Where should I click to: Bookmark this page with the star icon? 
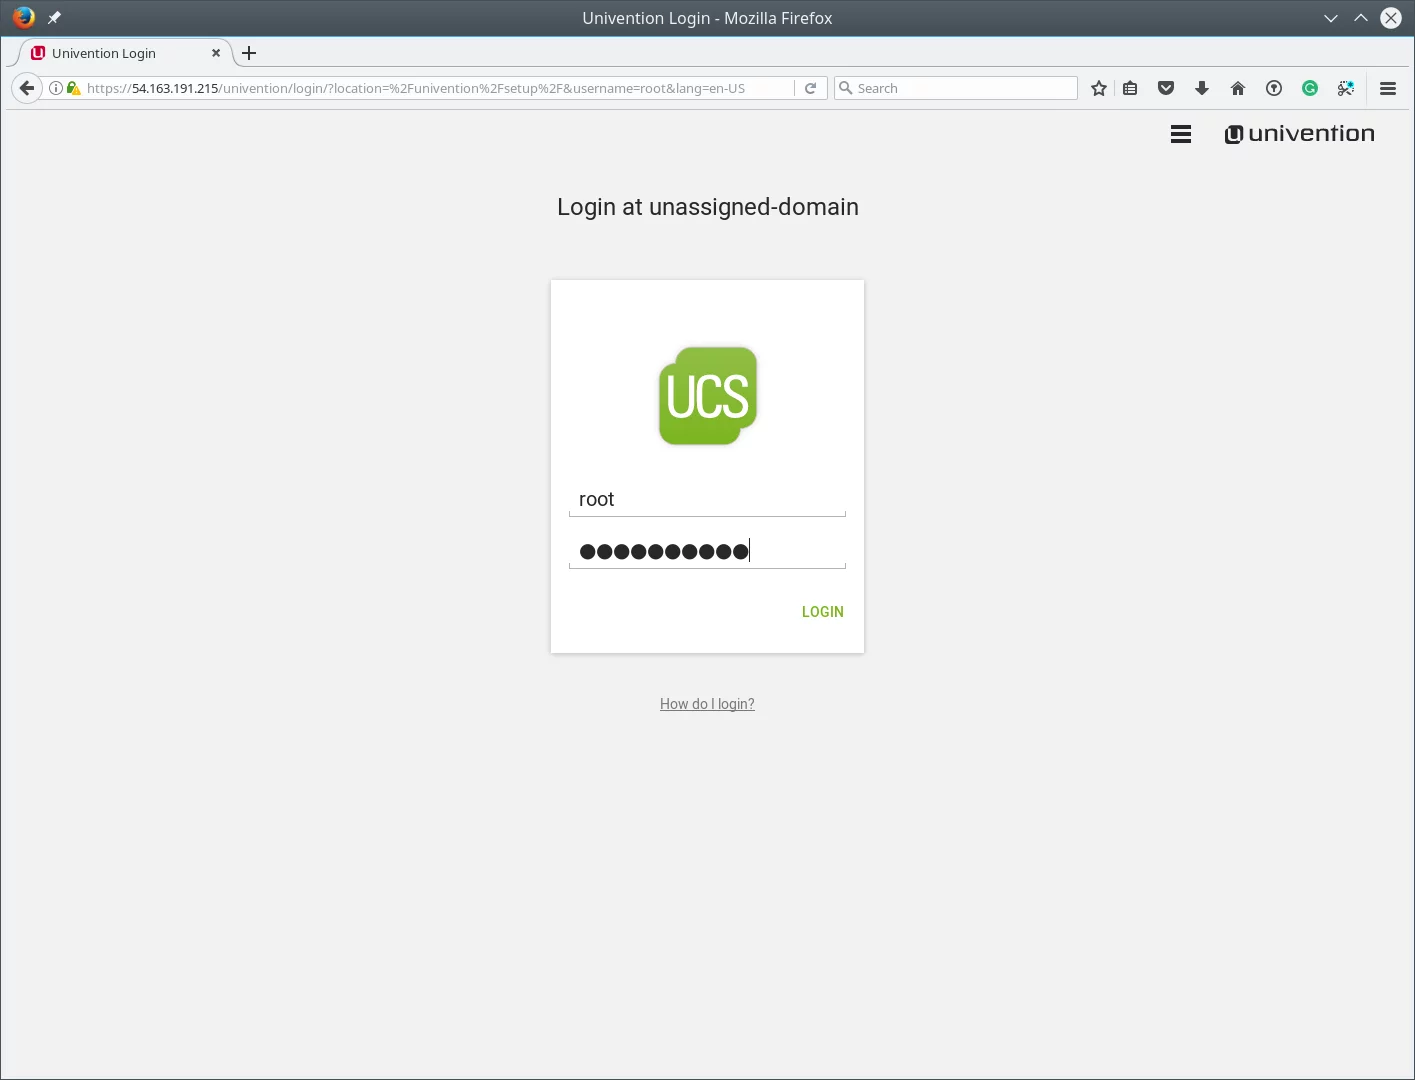pyautogui.click(x=1099, y=88)
